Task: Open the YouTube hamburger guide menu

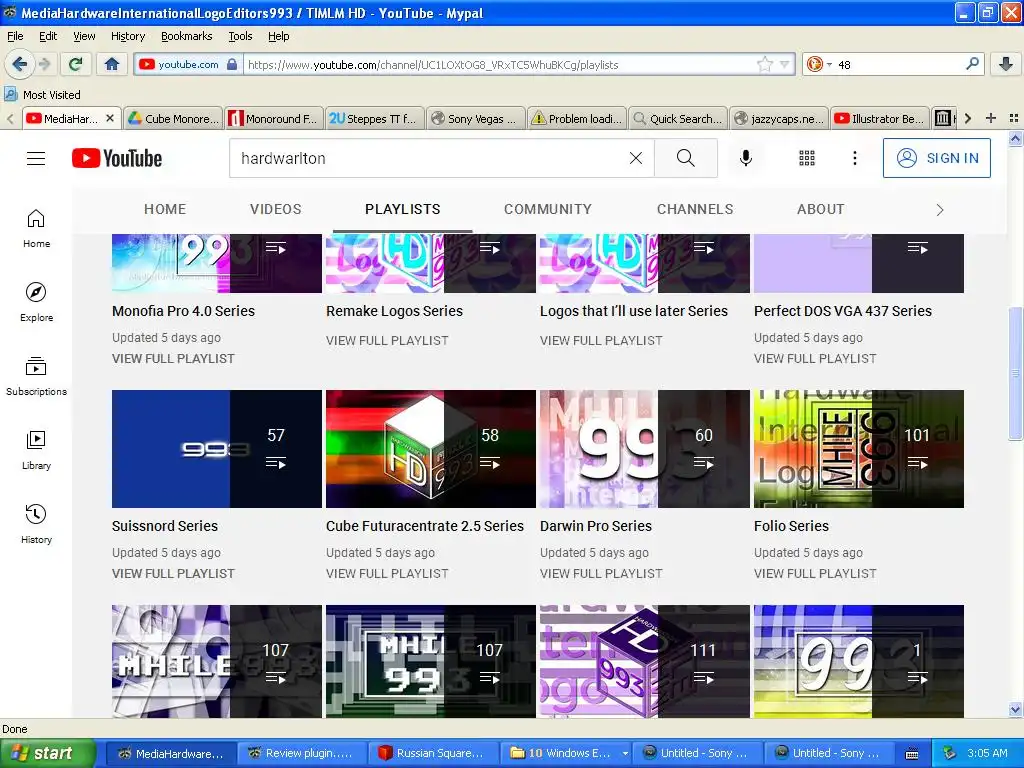Action: (x=36, y=158)
